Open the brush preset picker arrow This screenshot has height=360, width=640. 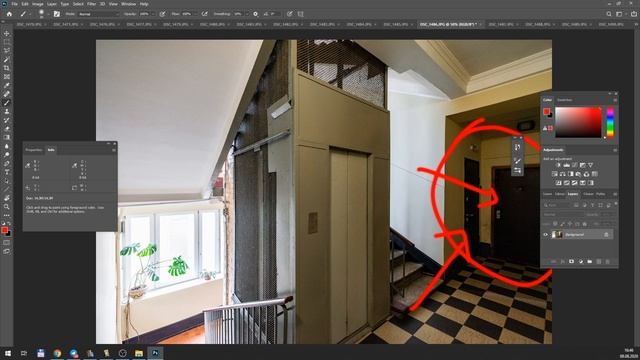[x=48, y=14]
